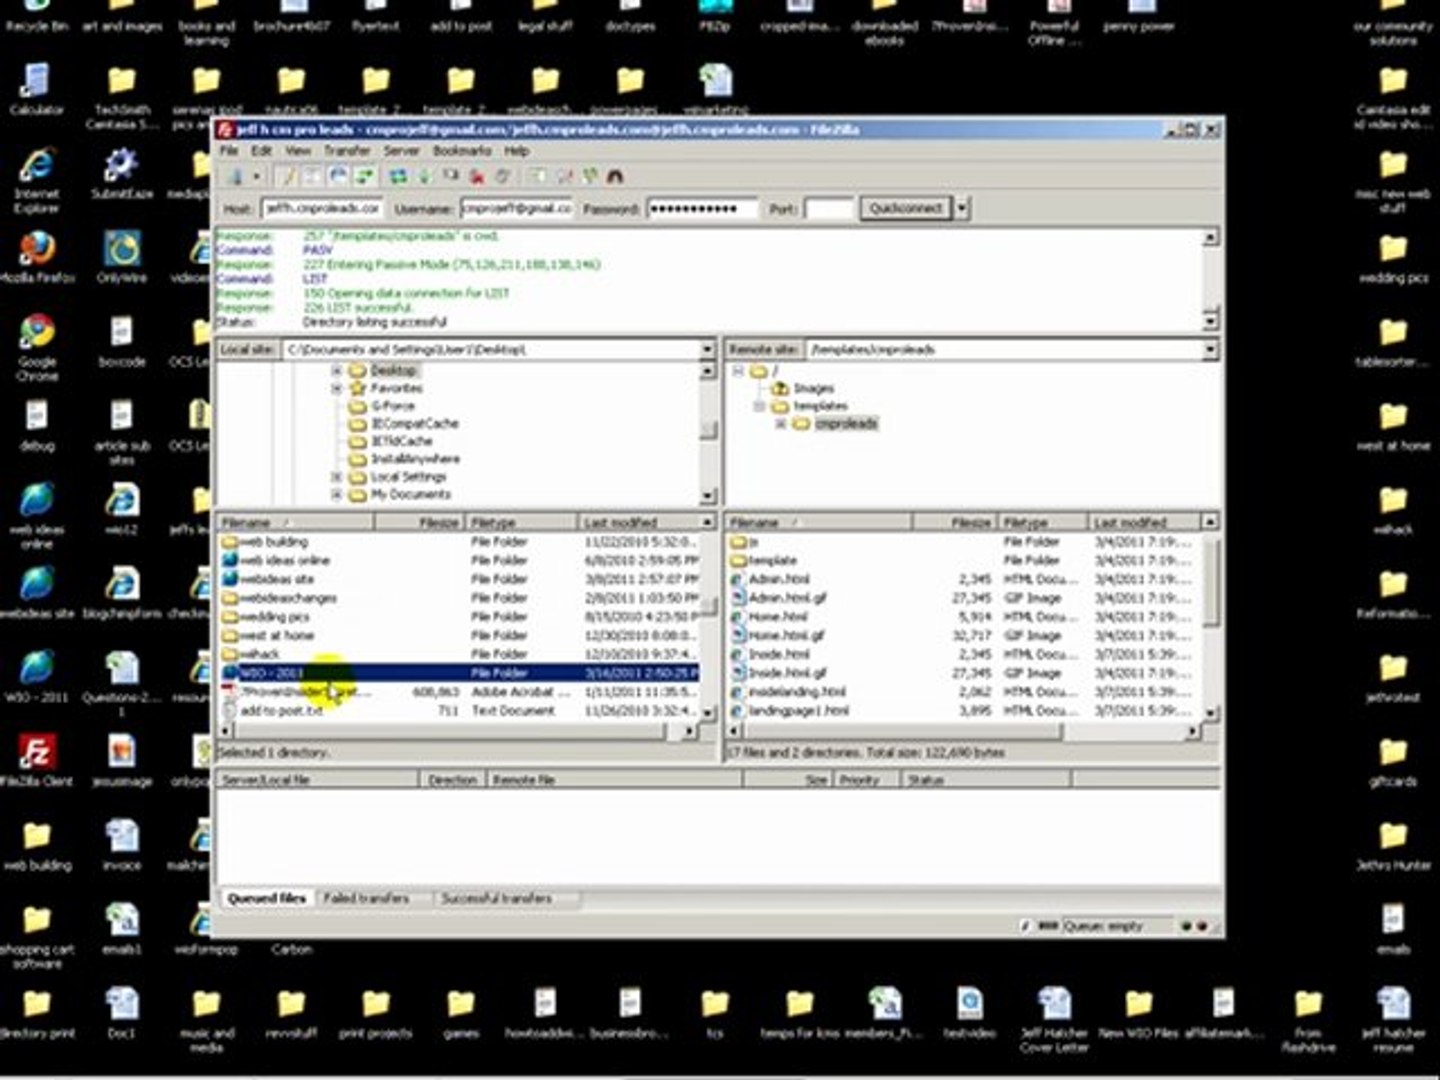The height and width of the screenshot is (1080, 1440).
Task: Open the Site Manager toolbar icon
Action: tap(237, 177)
